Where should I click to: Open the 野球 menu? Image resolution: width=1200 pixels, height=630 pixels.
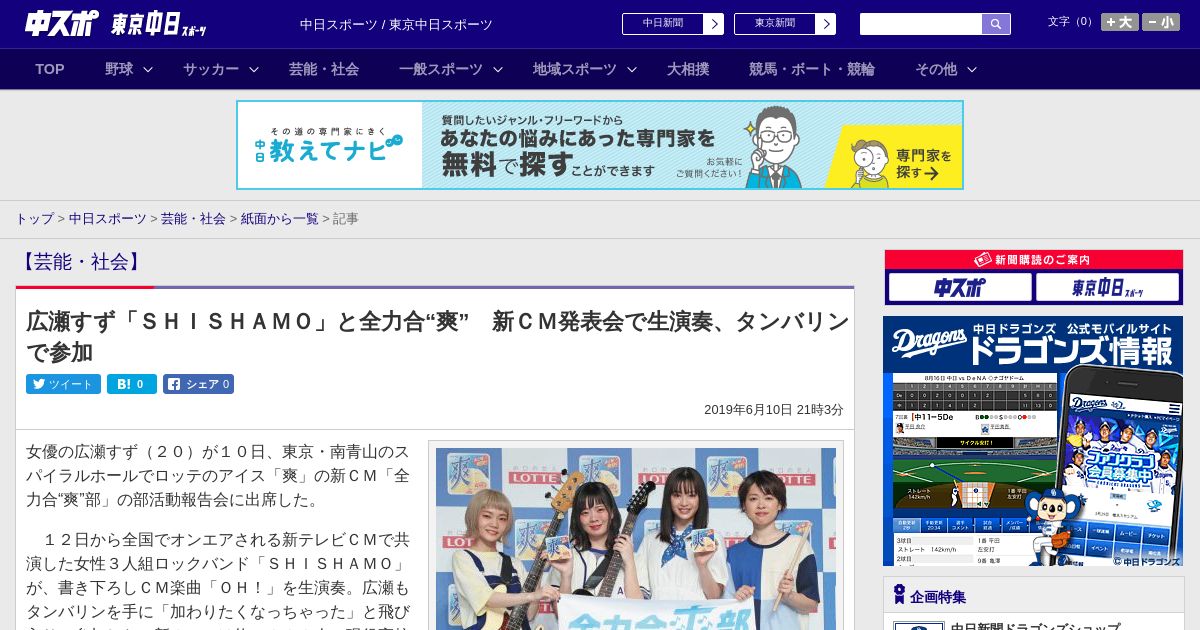[119, 69]
